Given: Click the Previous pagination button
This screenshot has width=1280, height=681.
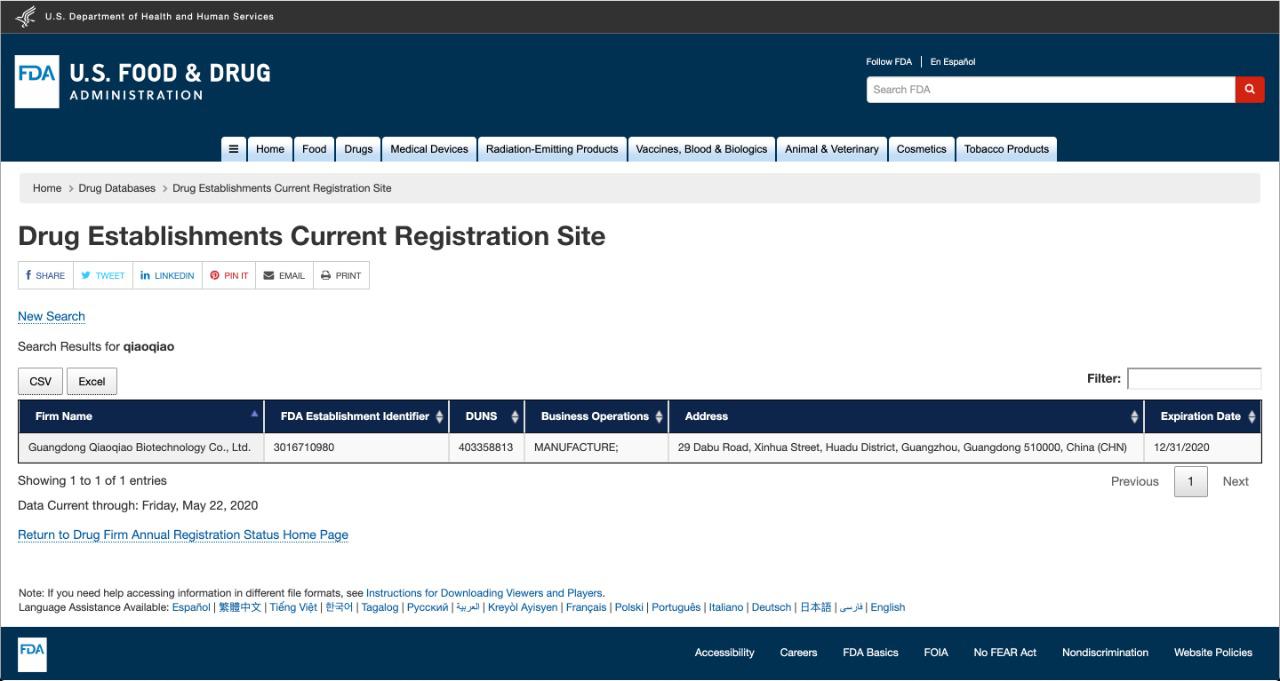Looking at the screenshot, I should point(1135,481).
